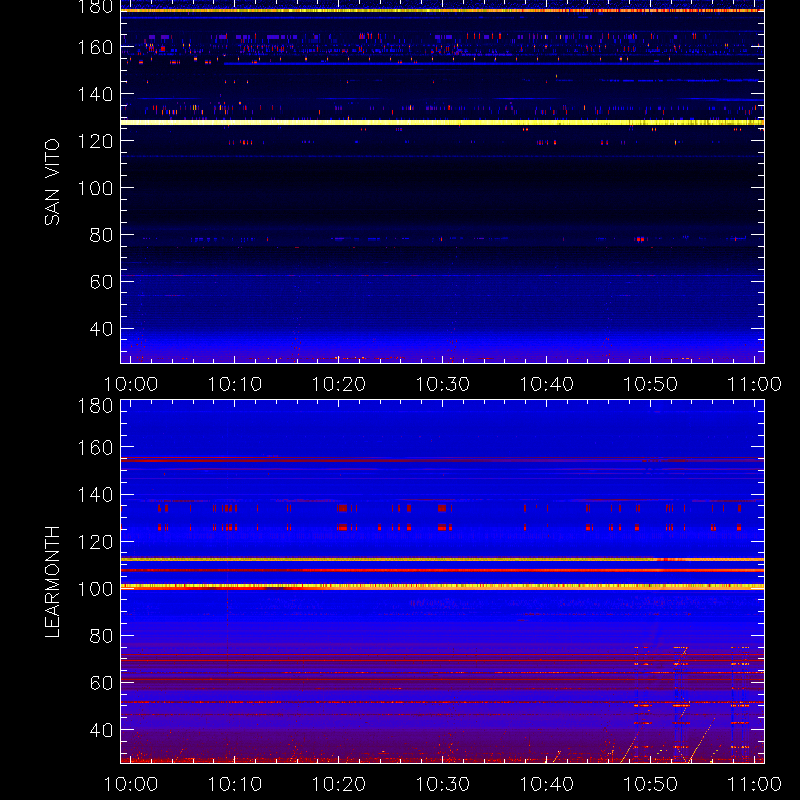Select the 140 tick label on SAN VITO axis
This screenshot has width=800, height=800.
pos(95,94)
